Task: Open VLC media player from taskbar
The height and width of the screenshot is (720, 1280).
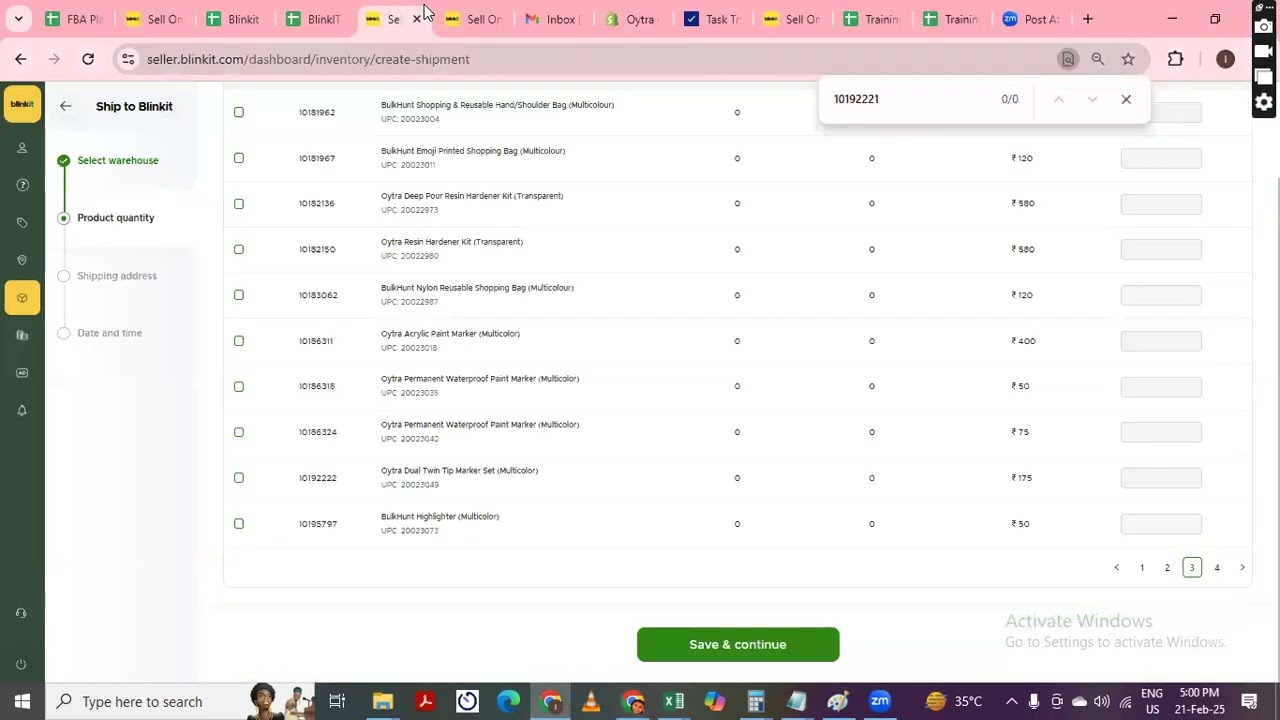Action: (x=591, y=701)
